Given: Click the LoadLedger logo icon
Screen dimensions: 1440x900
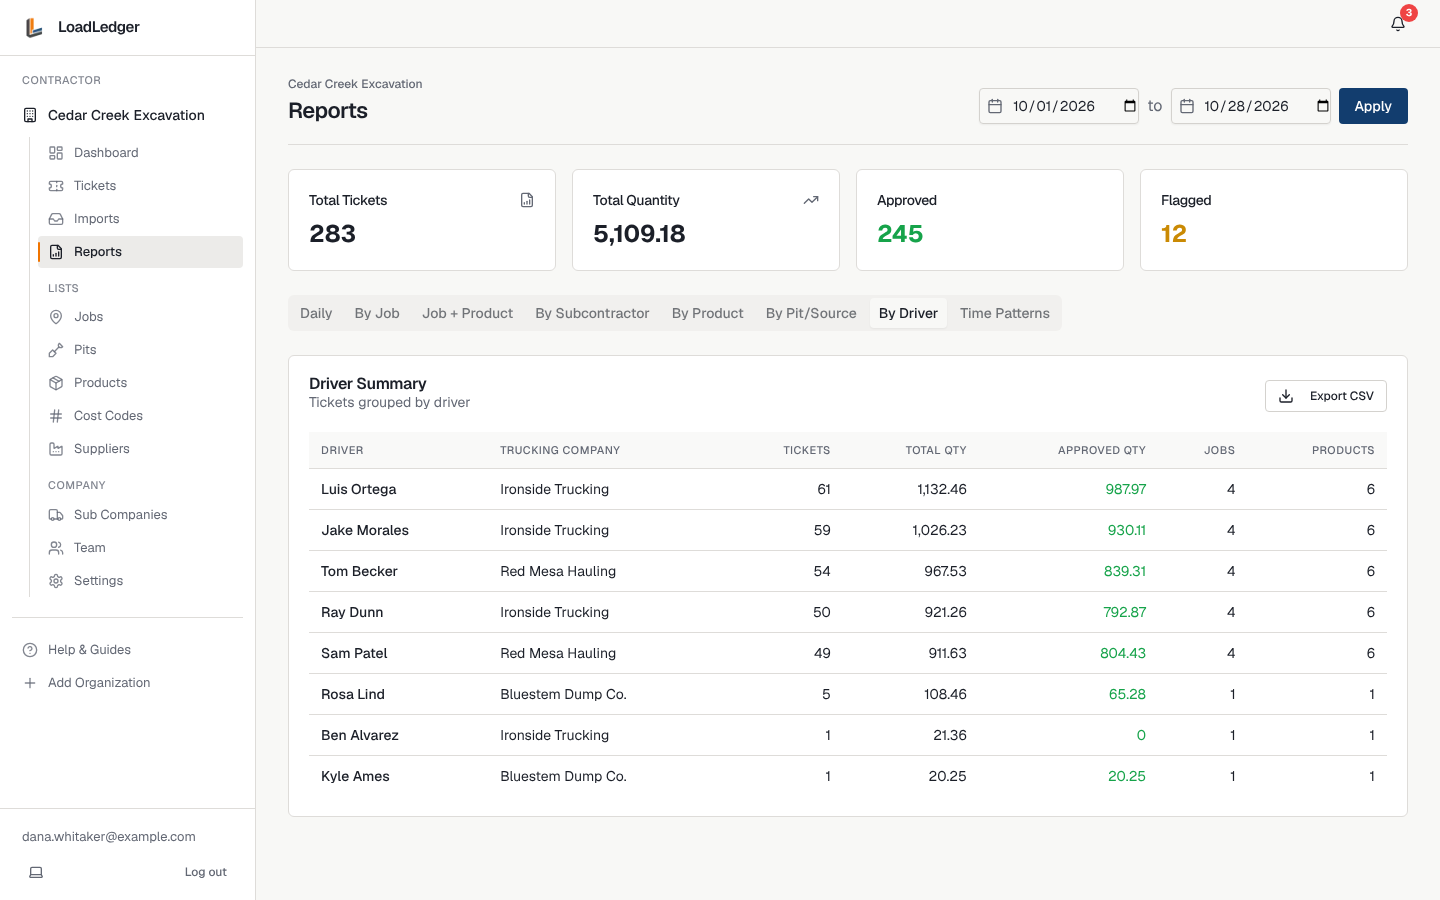Looking at the screenshot, I should tap(34, 27).
